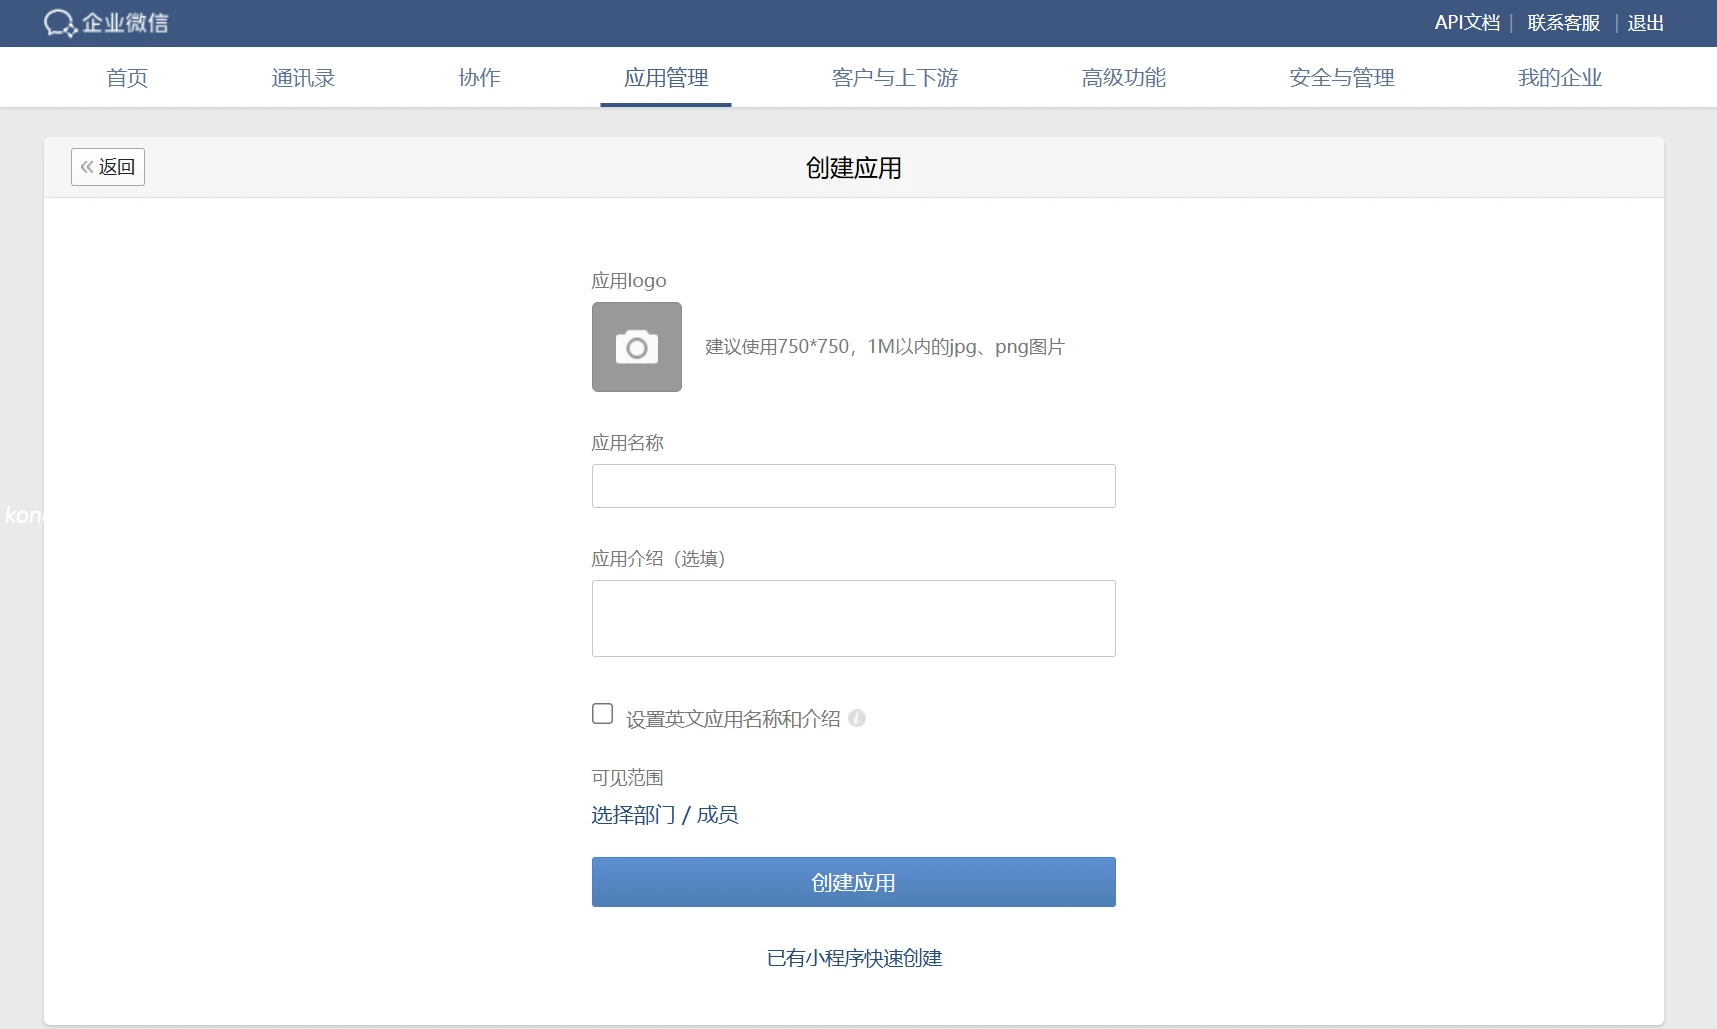
Task: Open 我的企业 tab
Action: [x=1560, y=78]
